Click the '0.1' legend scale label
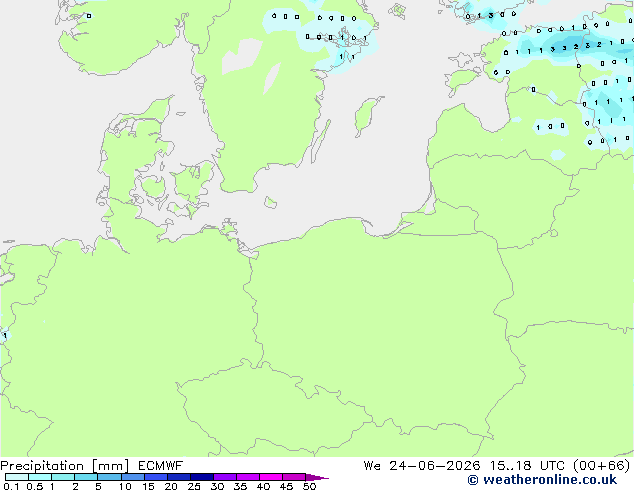 tap(11, 486)
